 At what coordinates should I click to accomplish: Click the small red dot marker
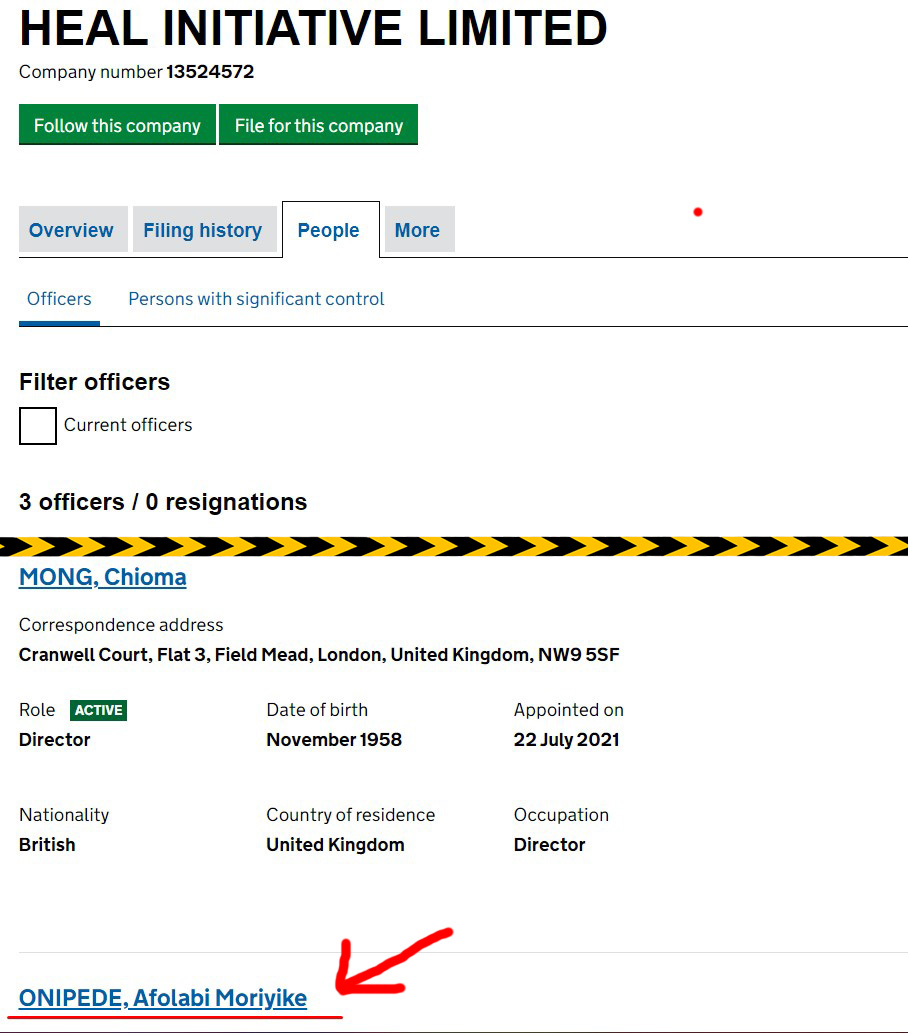pos(698,212)
